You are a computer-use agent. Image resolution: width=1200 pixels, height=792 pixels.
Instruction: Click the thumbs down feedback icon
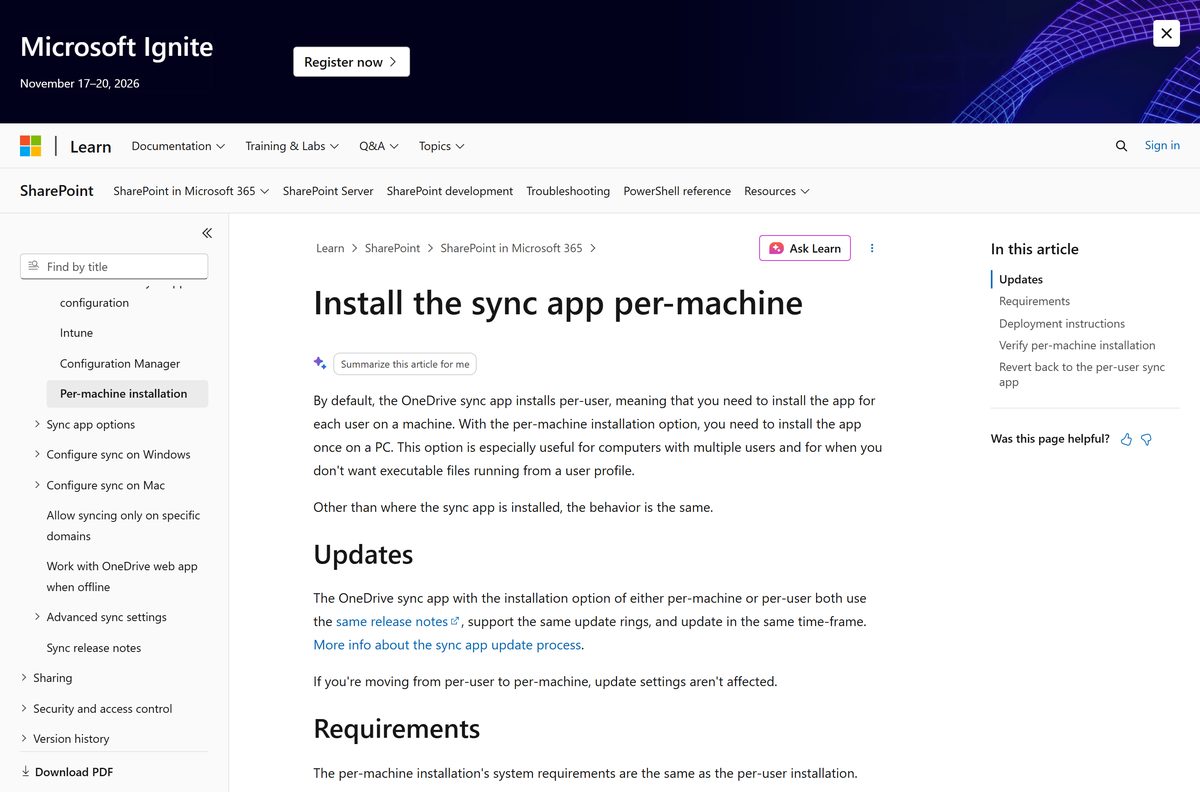click(x=1147, y=439)
